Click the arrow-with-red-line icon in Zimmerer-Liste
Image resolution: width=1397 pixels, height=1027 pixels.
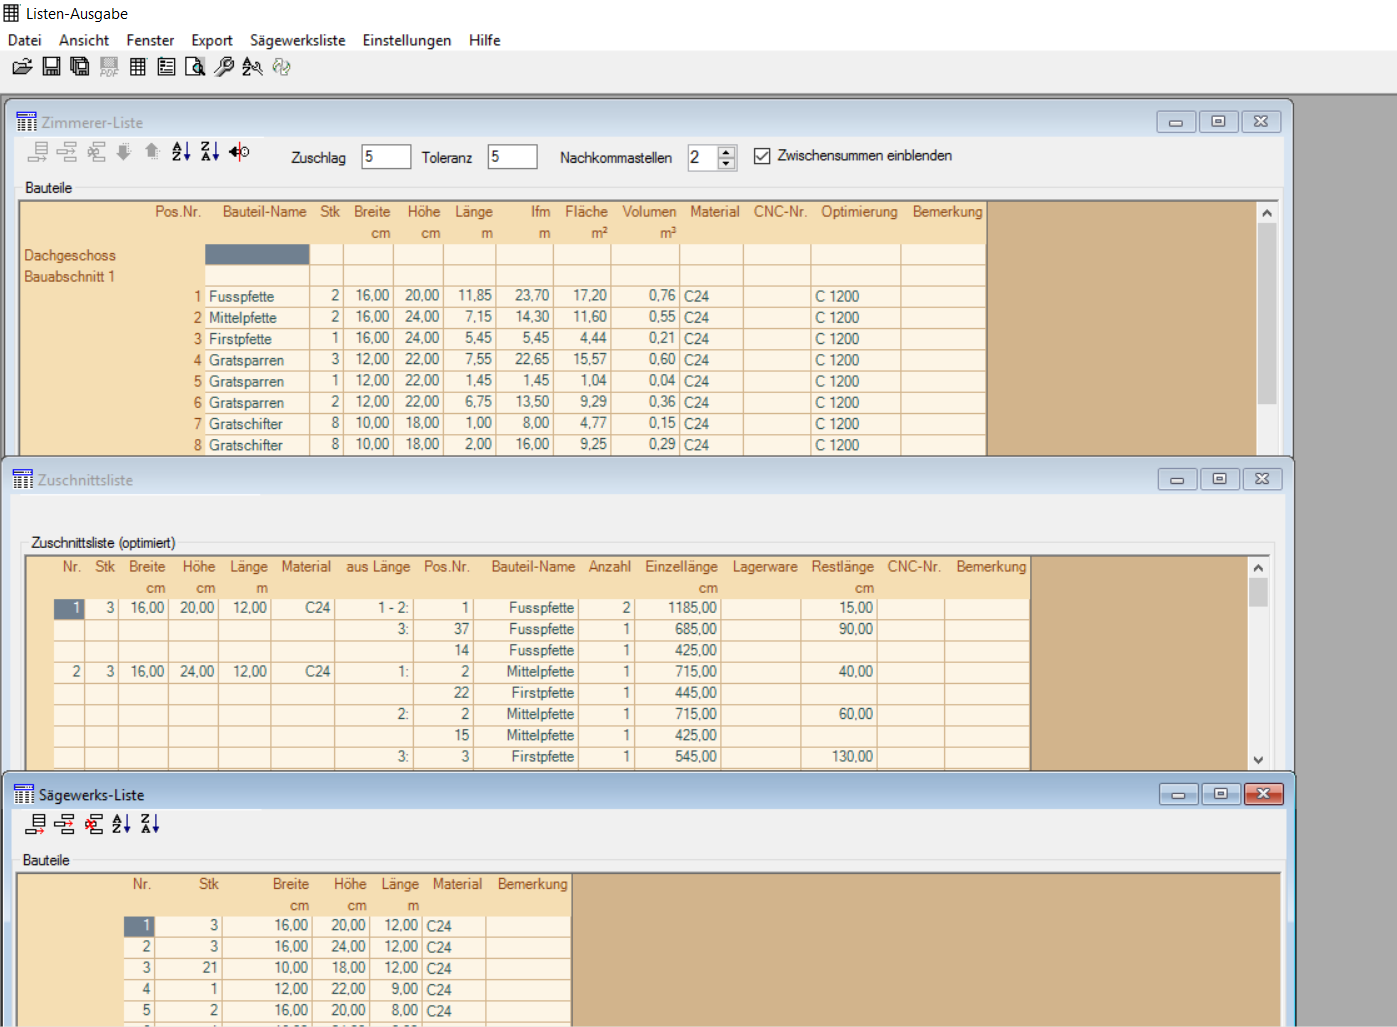[x=239, y=152]
